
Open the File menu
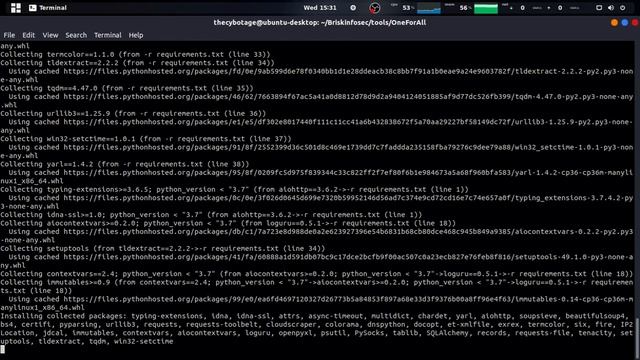9,35
